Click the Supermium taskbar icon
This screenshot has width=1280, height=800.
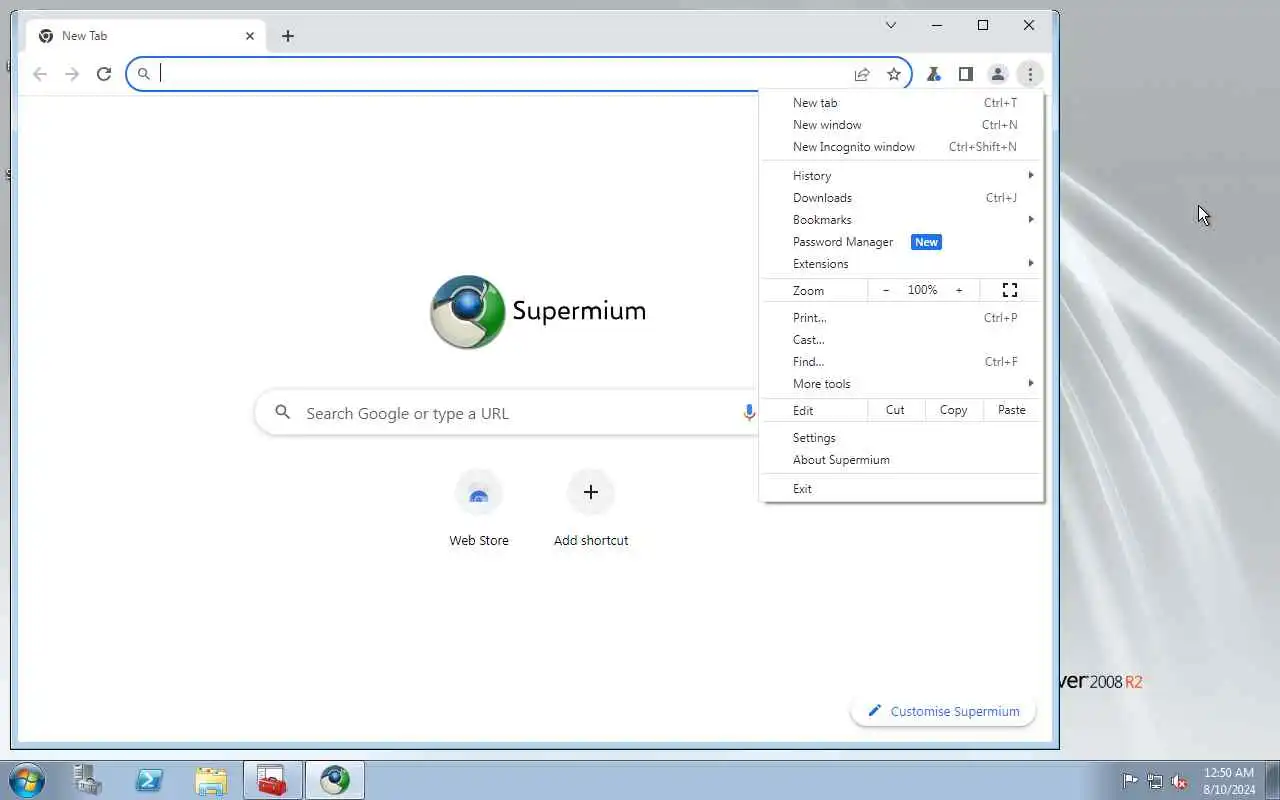coord(335,780)
